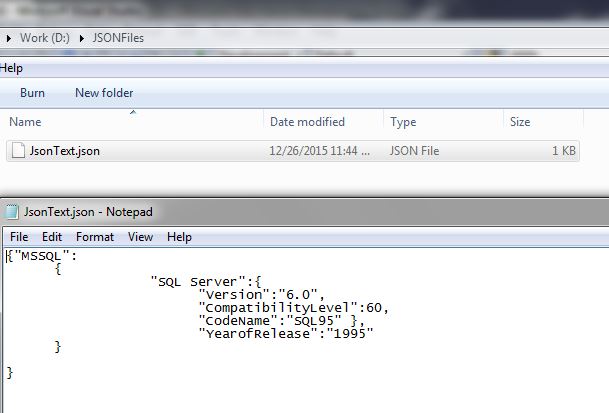This screenshot has height=413, width=609.
Task: Open the Notepad File menu
Action: click(19, 237)
